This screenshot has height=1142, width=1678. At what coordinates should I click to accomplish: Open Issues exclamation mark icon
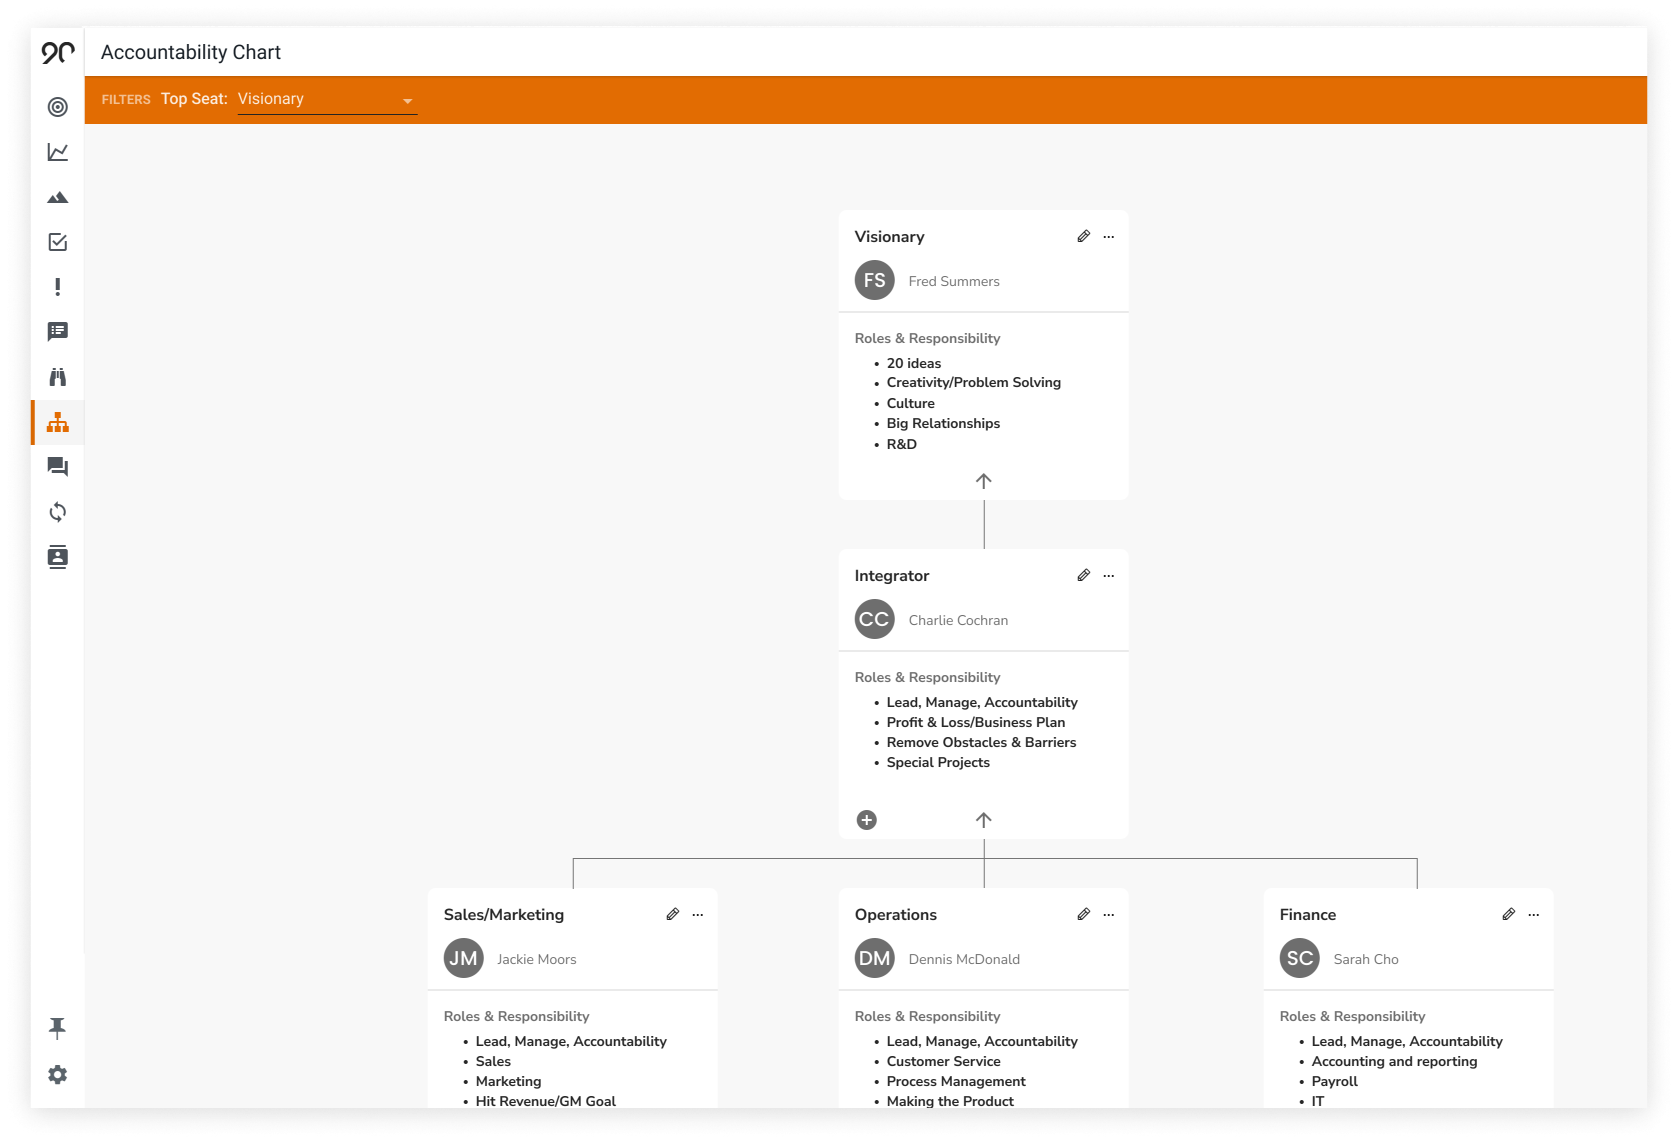click(58, 287)
